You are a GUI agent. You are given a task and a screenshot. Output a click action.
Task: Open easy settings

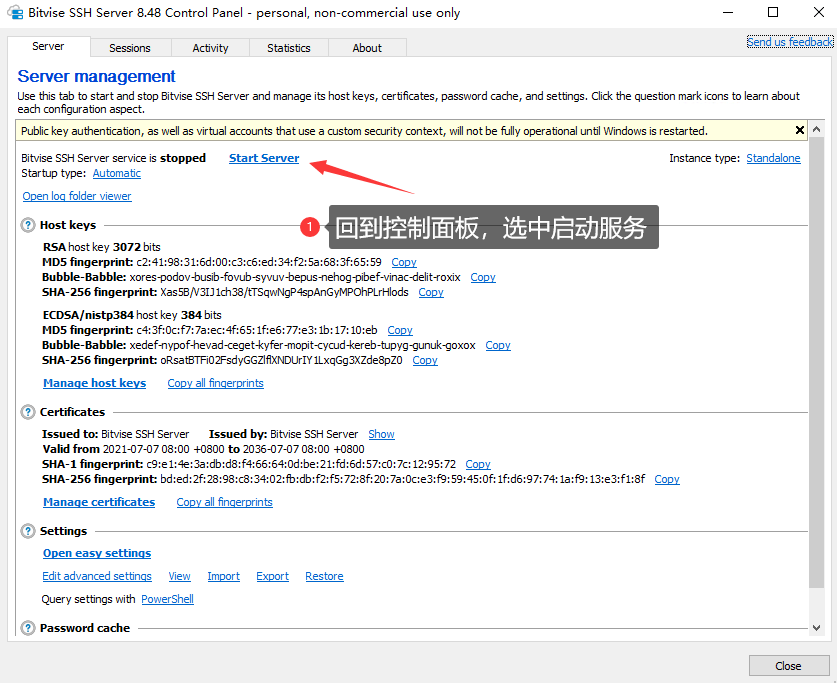[x=97, y=553]
